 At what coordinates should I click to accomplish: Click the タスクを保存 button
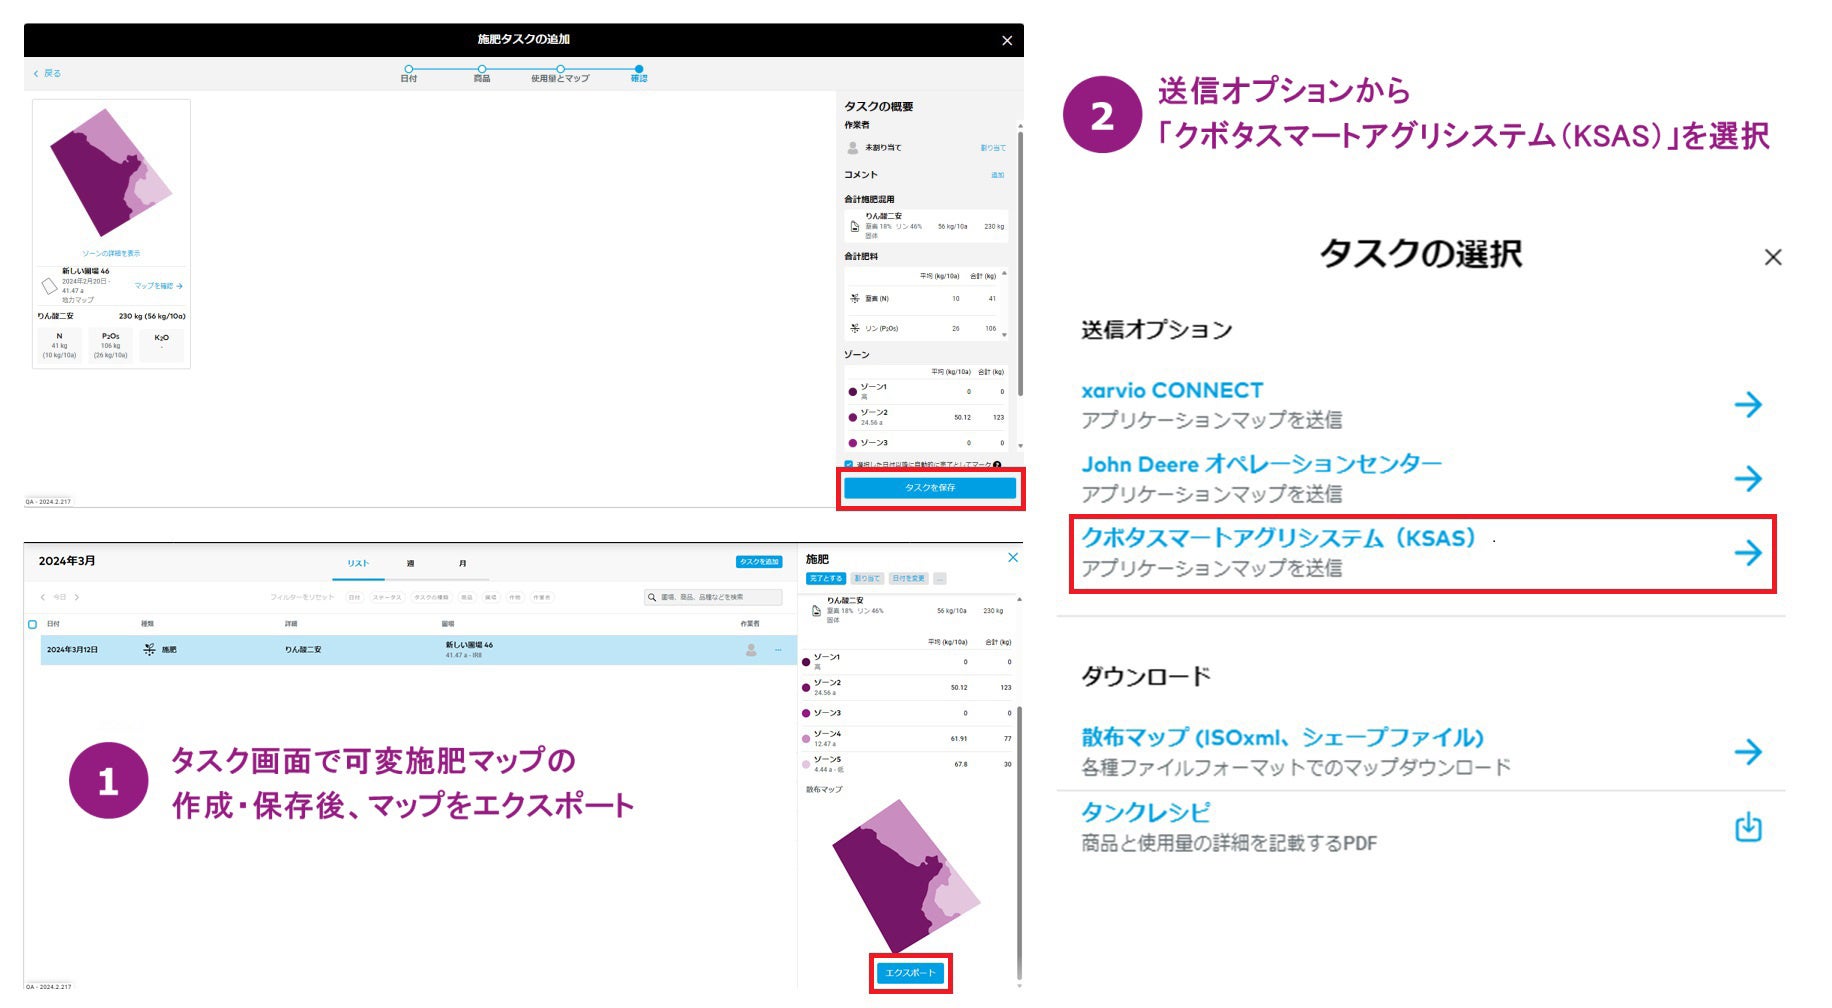[930, 488]
